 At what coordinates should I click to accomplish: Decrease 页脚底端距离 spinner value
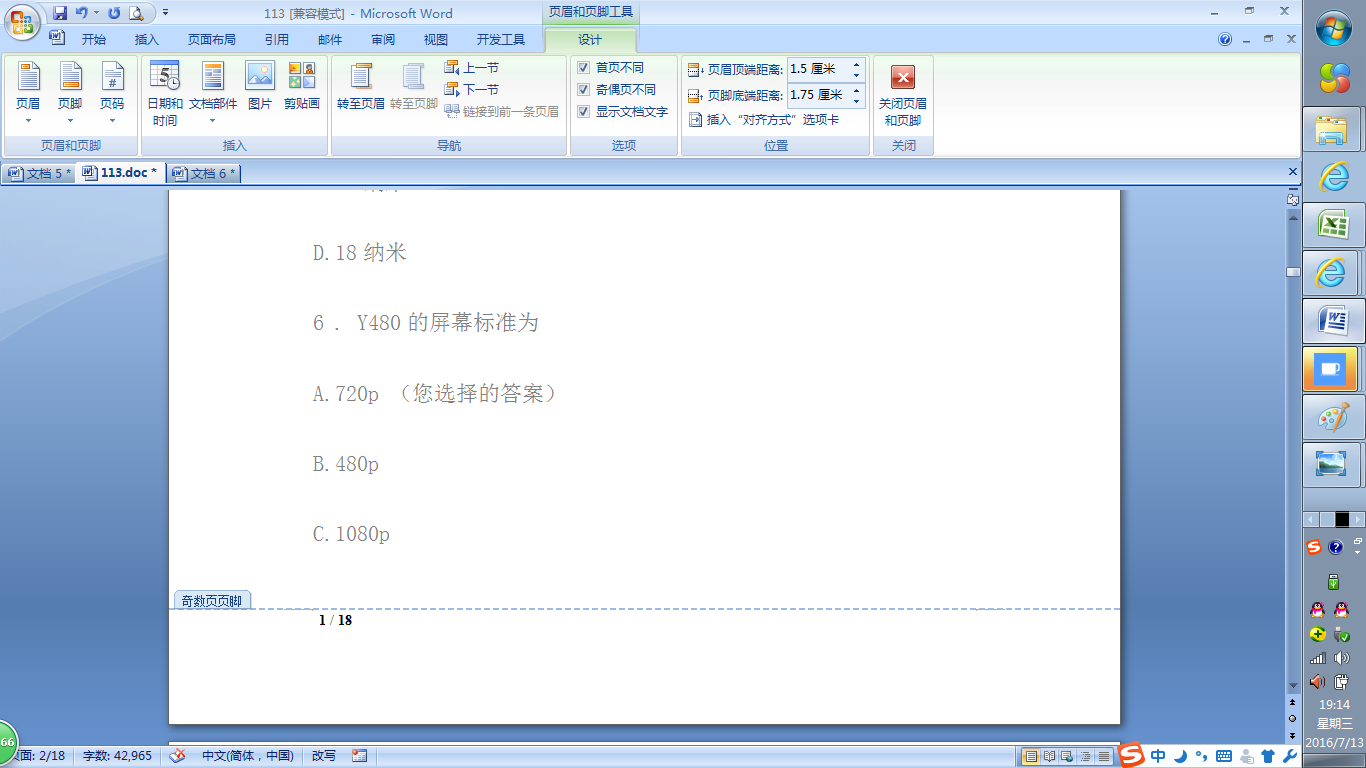[x=857, y=101]
